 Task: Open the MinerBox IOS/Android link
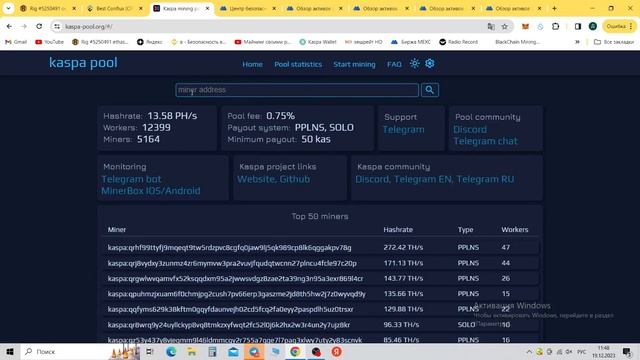[151, 191]
